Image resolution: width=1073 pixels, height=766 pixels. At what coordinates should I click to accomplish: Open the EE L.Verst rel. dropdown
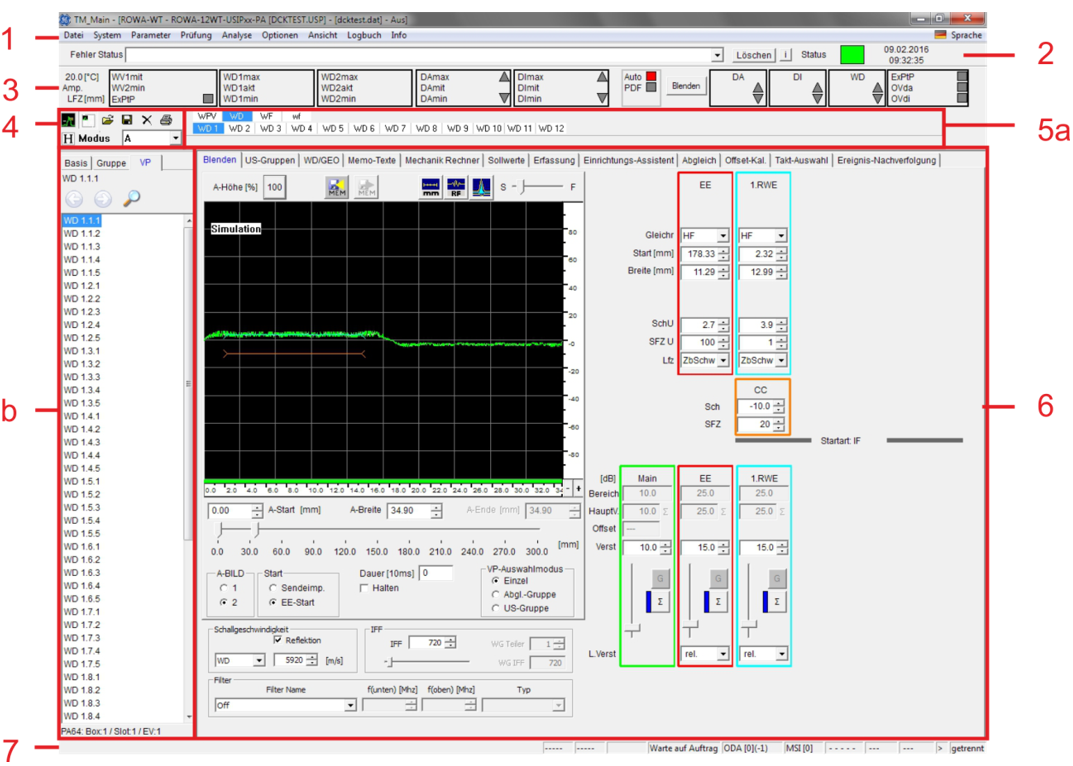[723, 654]
